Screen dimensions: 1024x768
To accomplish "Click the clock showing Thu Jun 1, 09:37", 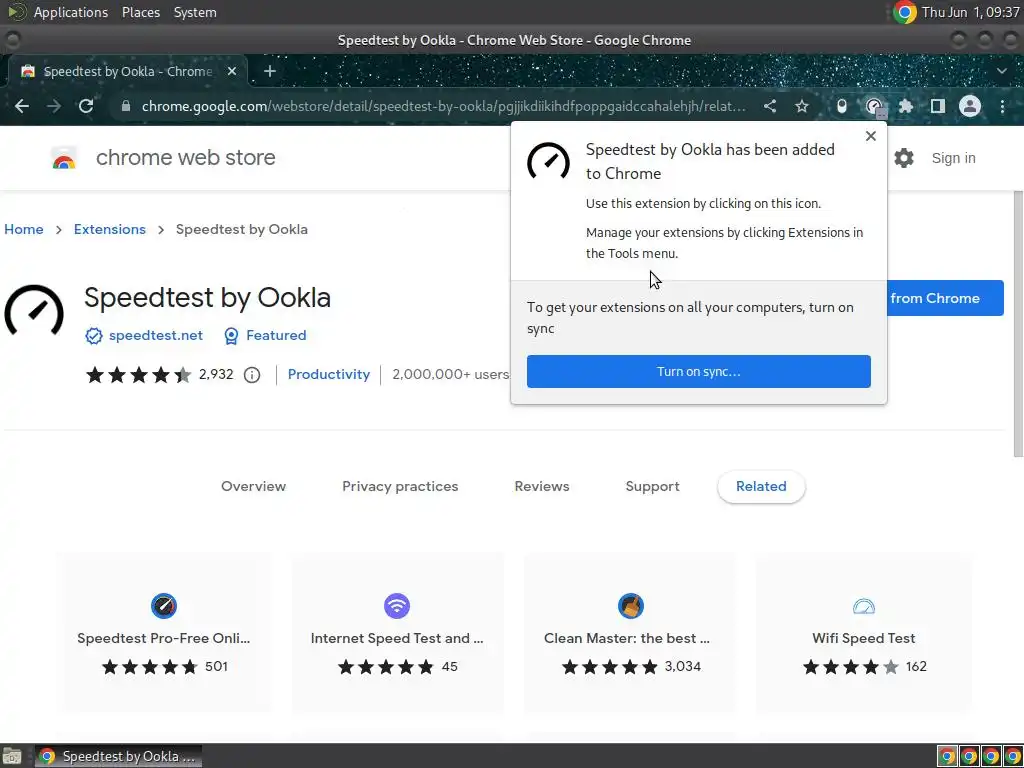I will pyautogui.click(x=970, y=12).
